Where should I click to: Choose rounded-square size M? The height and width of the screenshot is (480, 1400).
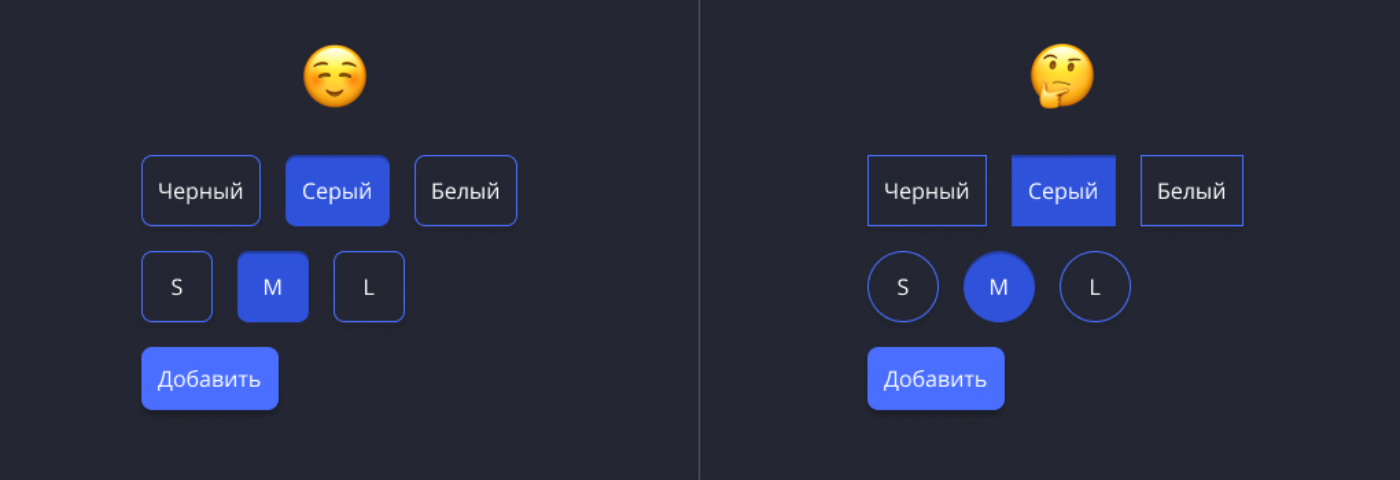click(273, 287)
